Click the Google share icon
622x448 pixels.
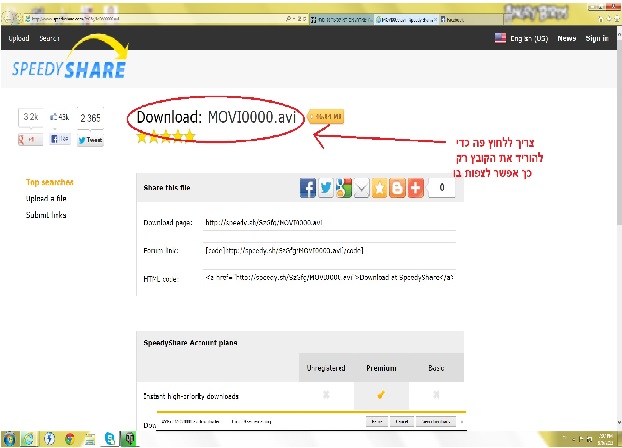(343, 187)
